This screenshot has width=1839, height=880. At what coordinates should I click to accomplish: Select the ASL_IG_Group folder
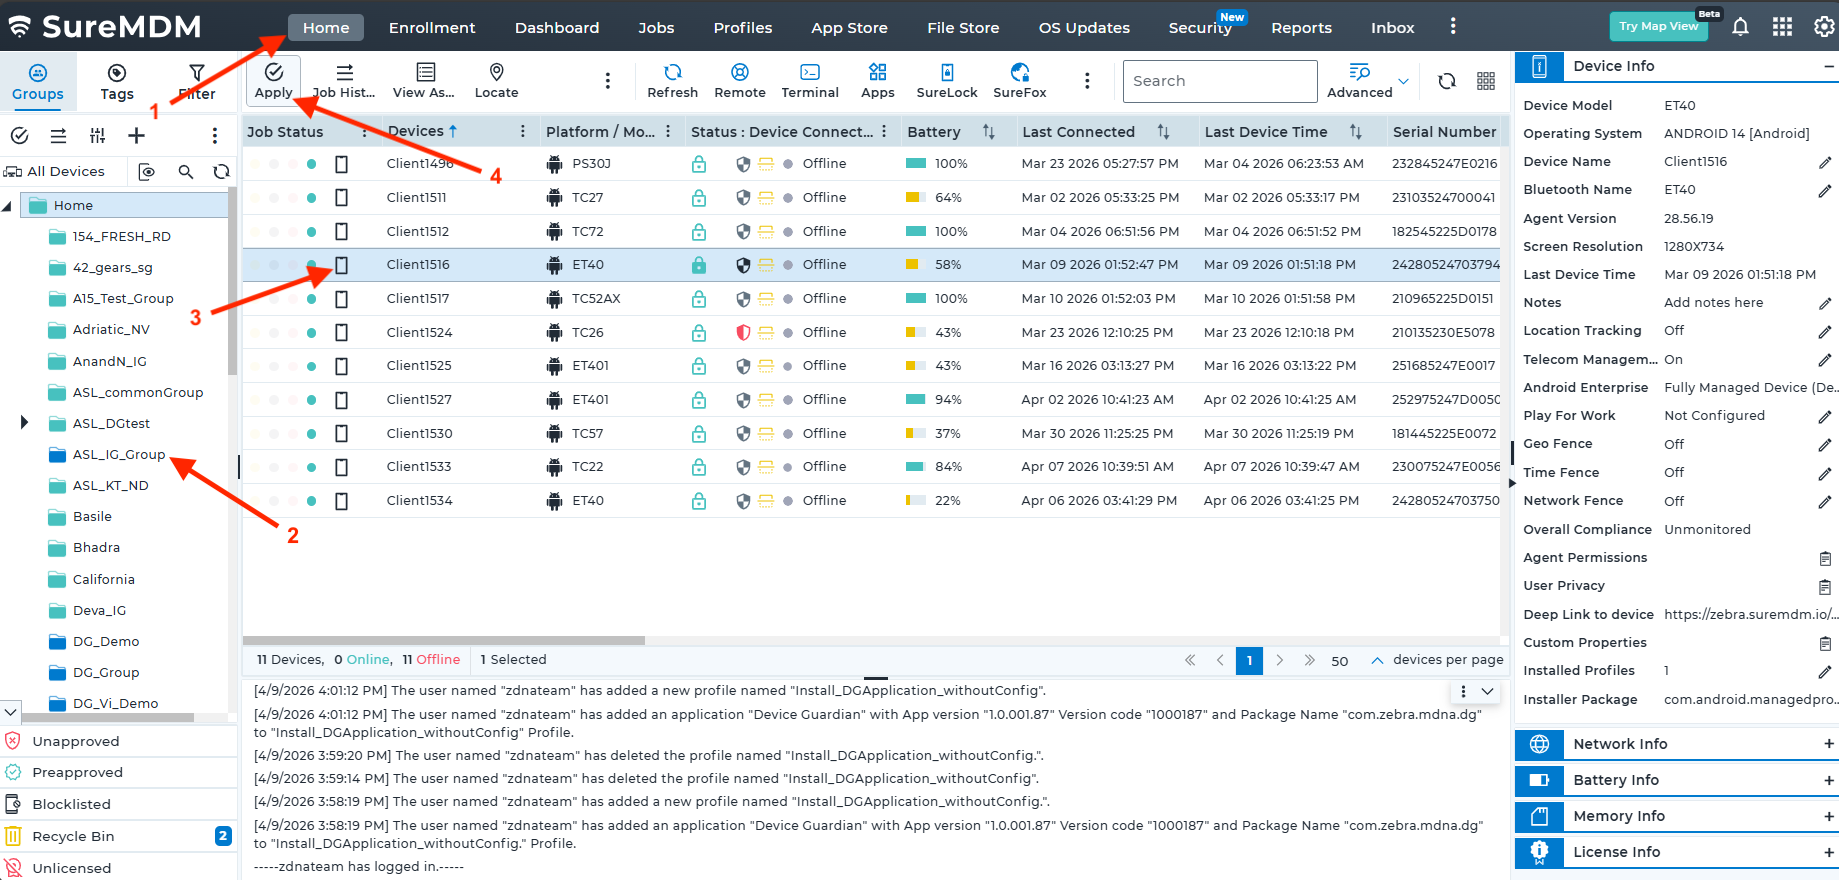(x=119, y=455)
